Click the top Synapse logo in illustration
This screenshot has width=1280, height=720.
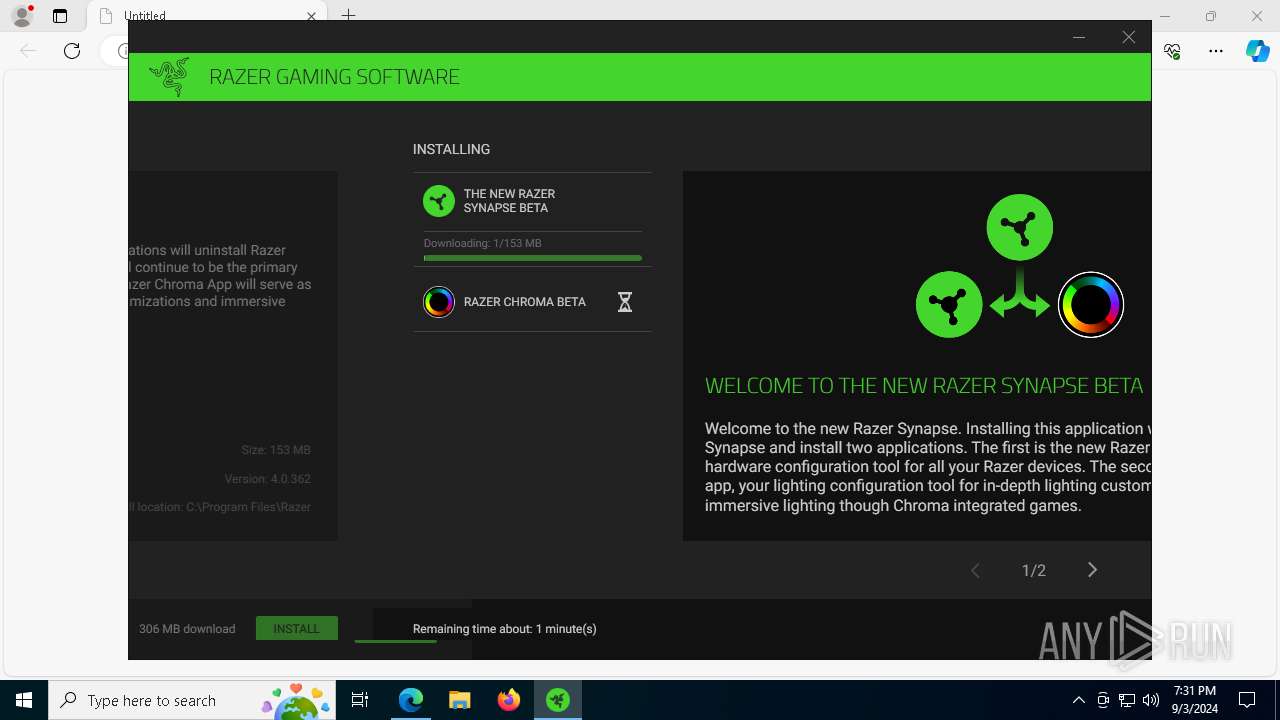click(1020, 227)
